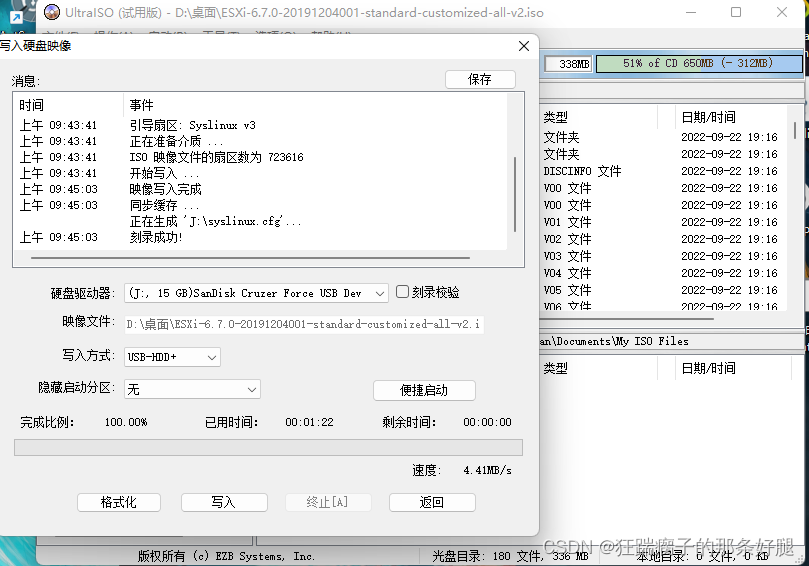Screen dimensions: 809x566
Task: Click the 返回 return button
Action: (x=432, y=502)
